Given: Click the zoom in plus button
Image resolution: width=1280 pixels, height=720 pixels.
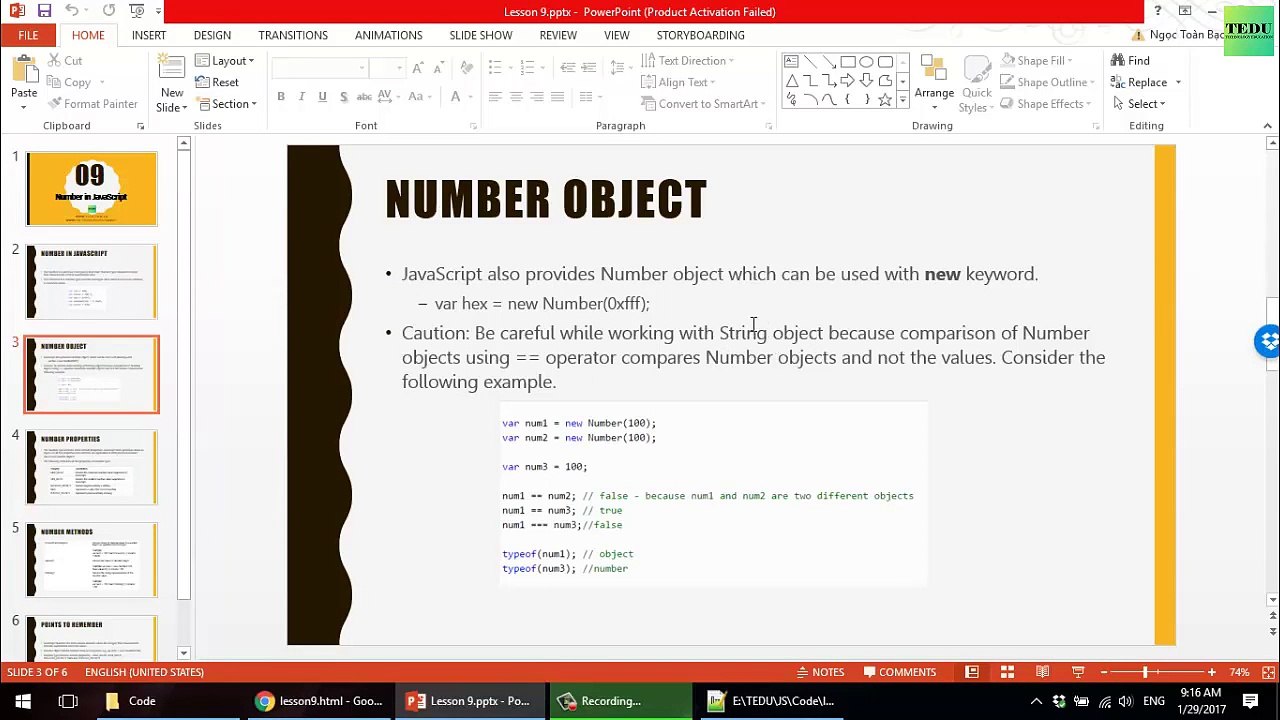Looking at the screenshot, I should coord(1211,672).
